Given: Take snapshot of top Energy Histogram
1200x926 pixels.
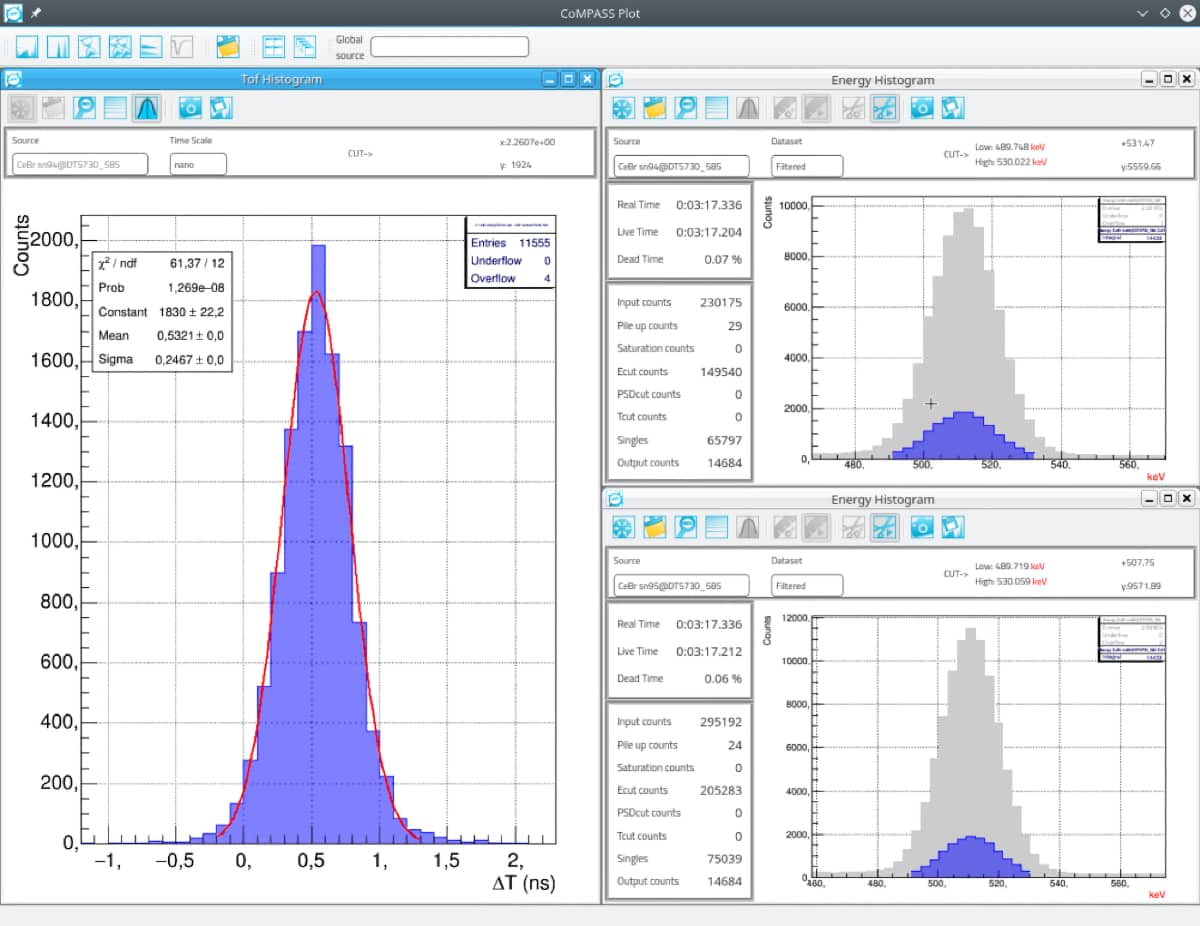Looking at the screenshot, I should pos(922,107).
